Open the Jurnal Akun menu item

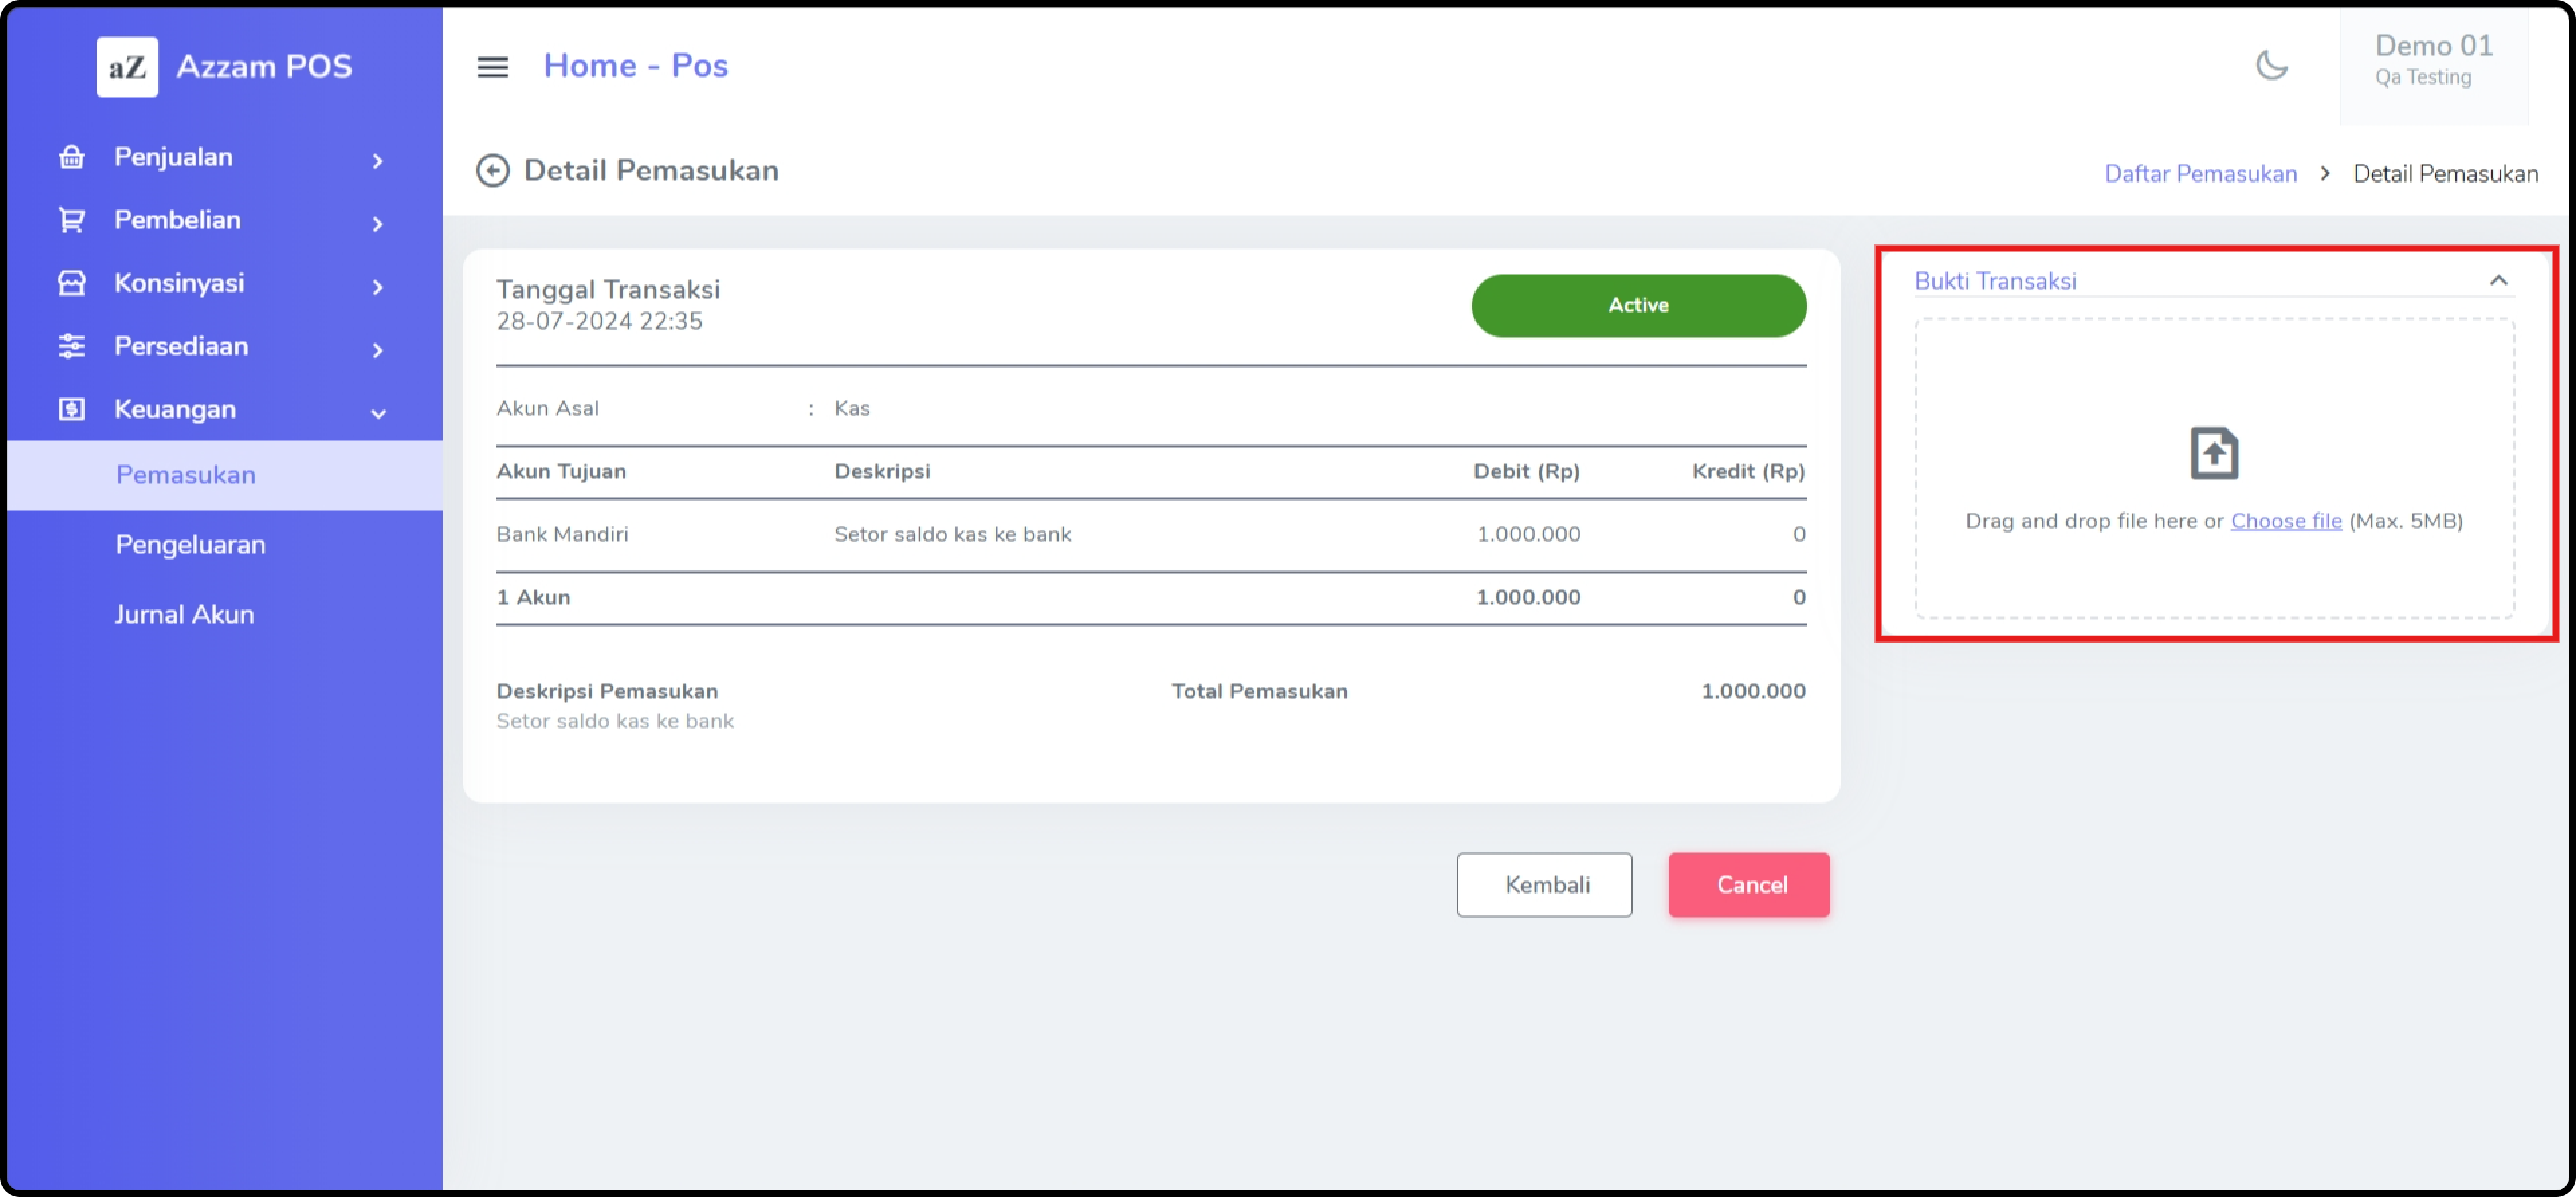184,614
